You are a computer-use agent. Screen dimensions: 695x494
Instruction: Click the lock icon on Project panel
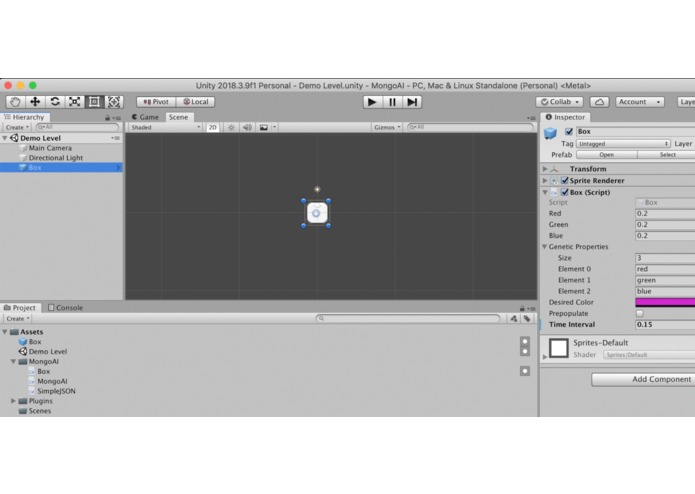pos(522,308)
